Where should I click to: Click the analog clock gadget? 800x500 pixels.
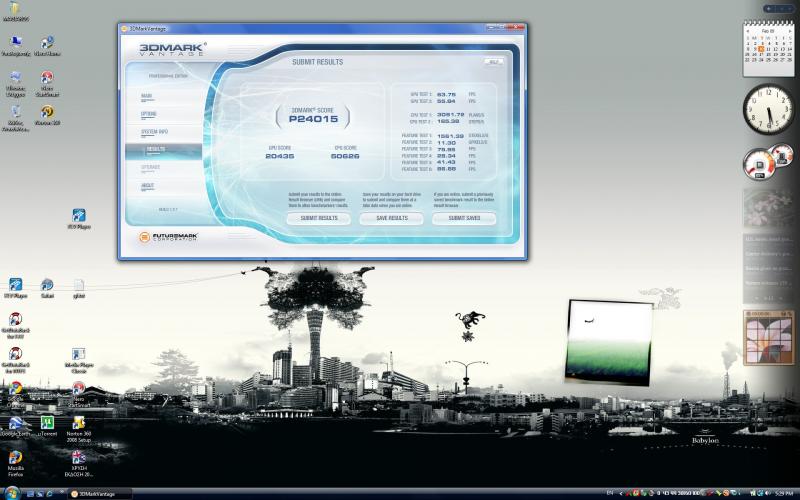(768, 109)
